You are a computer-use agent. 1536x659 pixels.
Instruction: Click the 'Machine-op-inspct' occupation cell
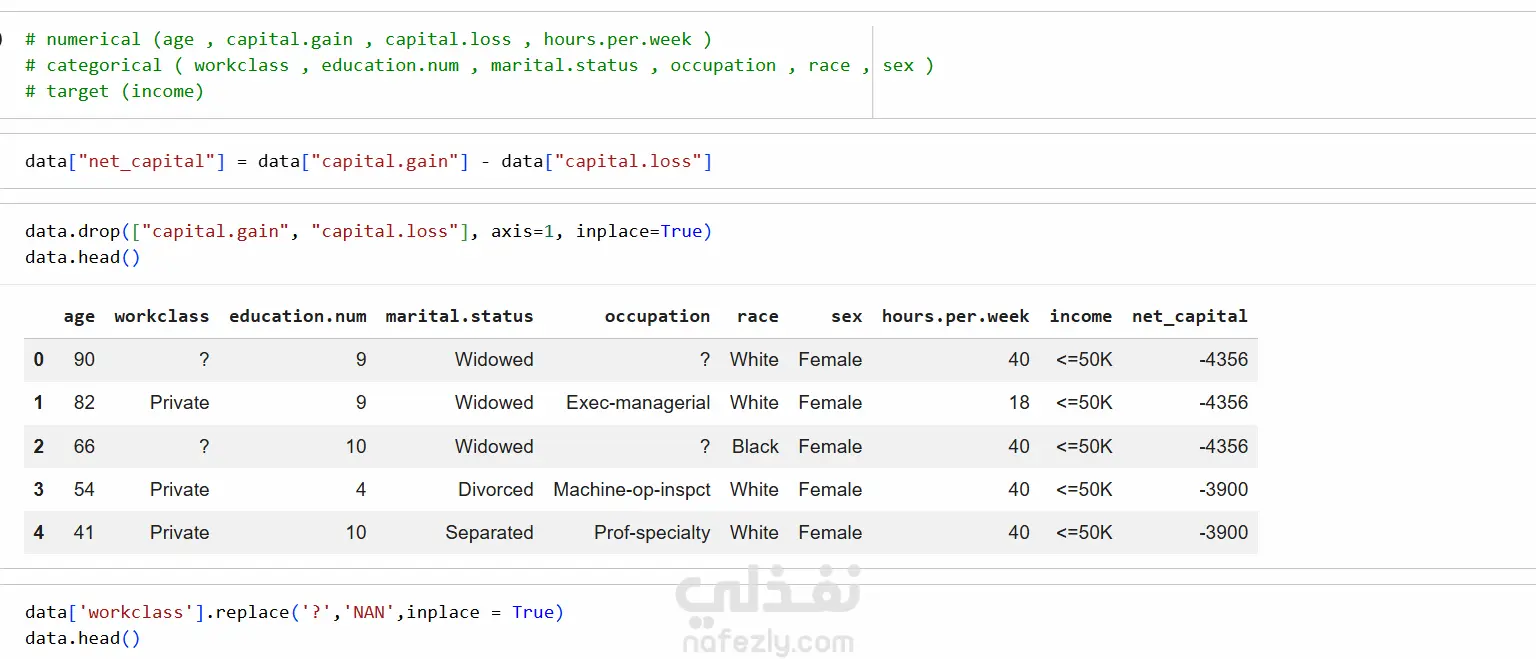coord(632,490)
